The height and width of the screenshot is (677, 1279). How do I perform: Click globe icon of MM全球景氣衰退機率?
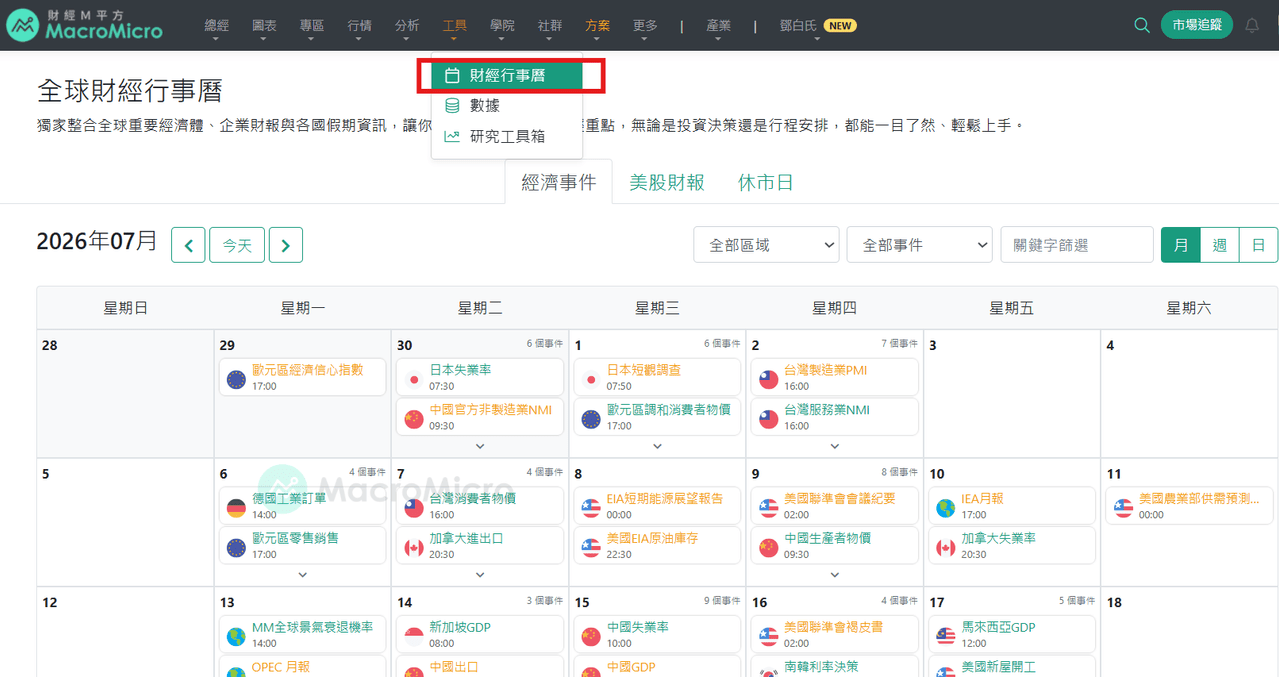(x=236, y=637)
